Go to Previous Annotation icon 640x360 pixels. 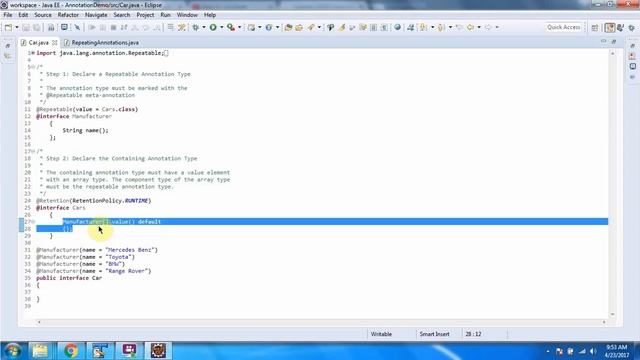tap(441, 27)
